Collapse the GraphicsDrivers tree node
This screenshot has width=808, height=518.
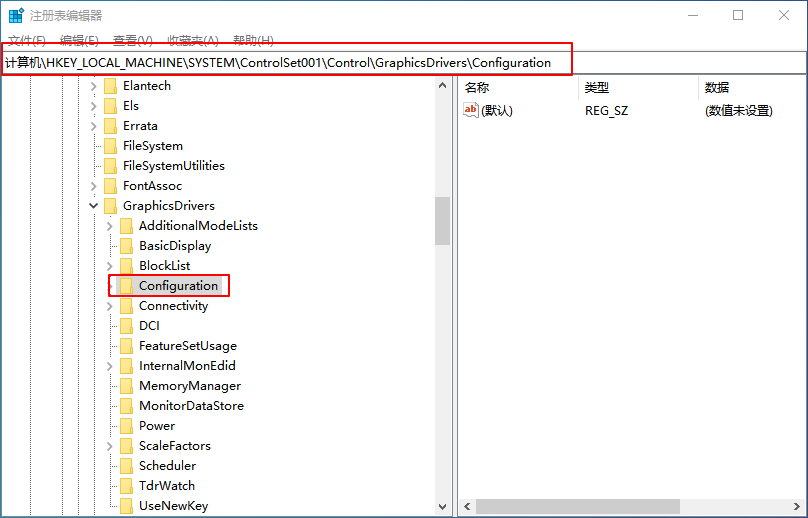pyautogui.click(x=94, y=206)
